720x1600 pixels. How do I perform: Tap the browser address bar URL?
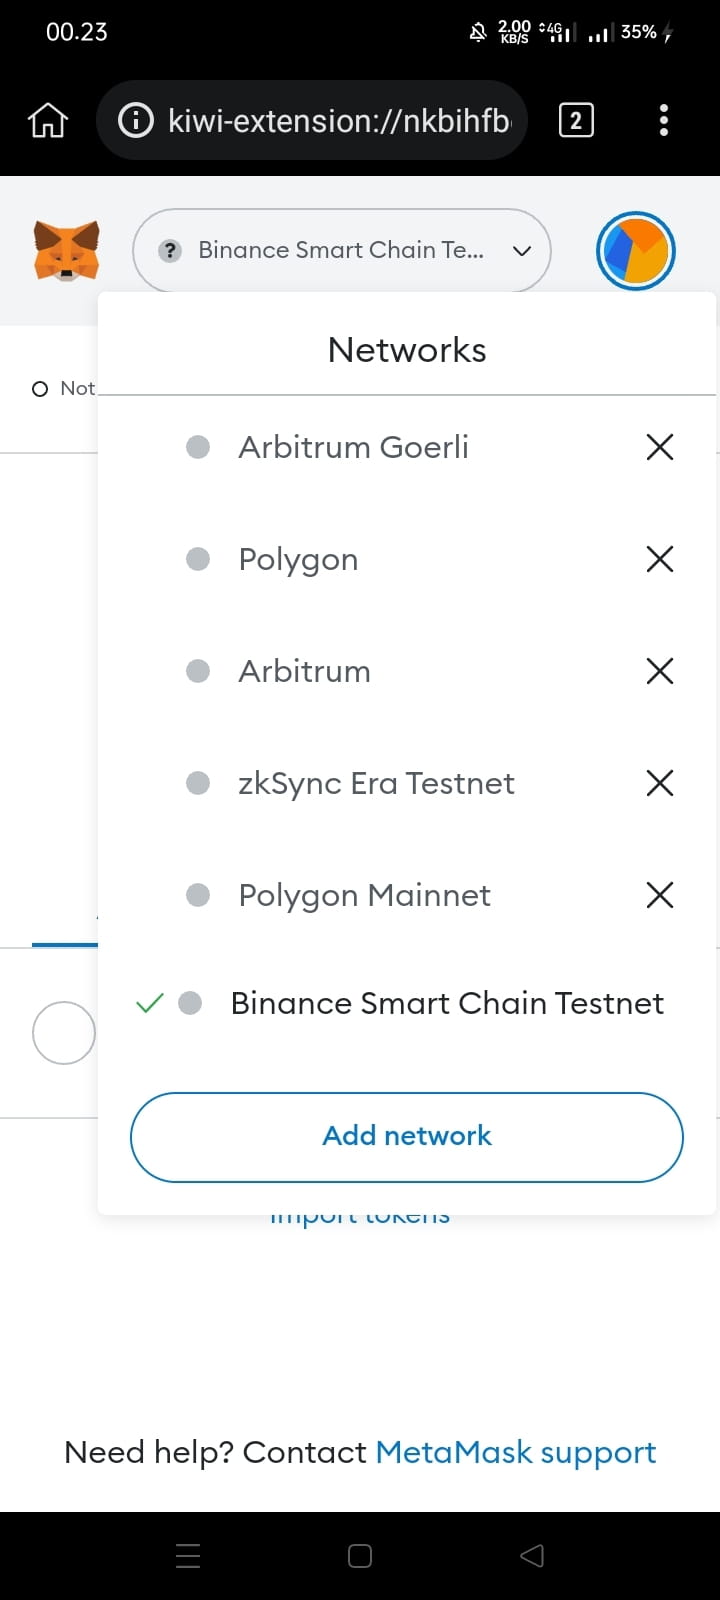(x=338, y=121)
